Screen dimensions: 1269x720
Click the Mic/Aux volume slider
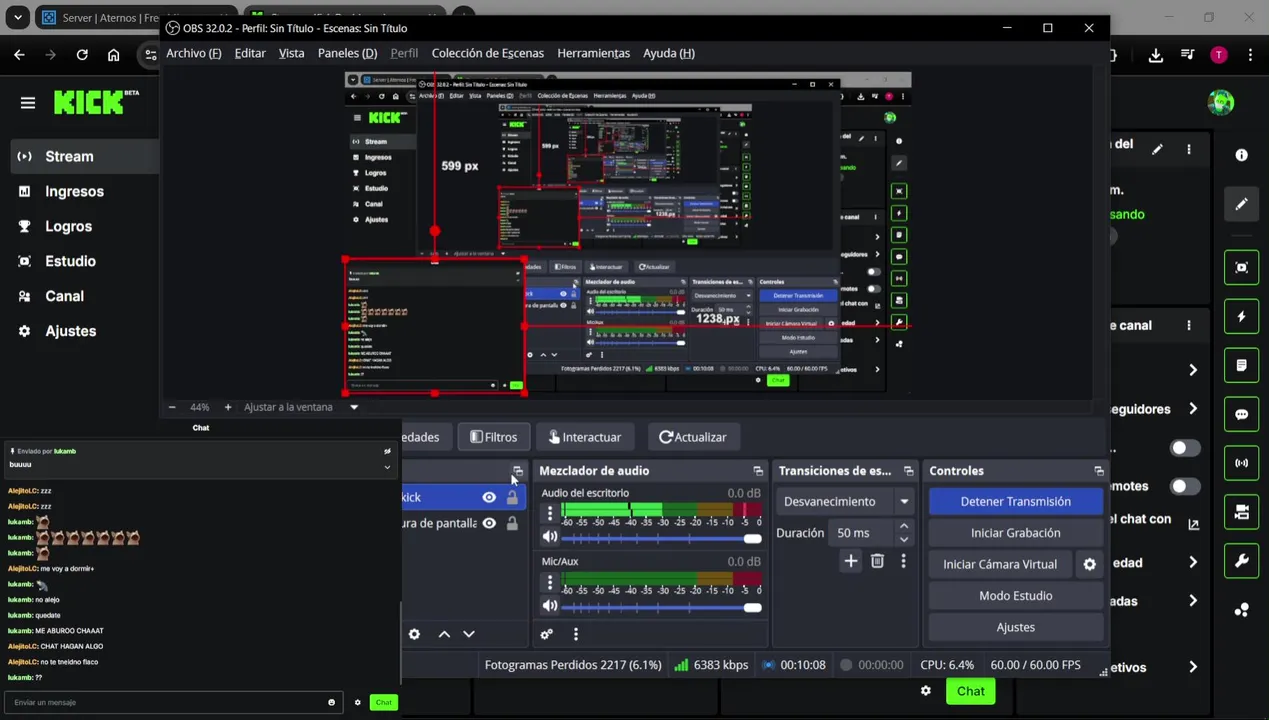point(661,606)
